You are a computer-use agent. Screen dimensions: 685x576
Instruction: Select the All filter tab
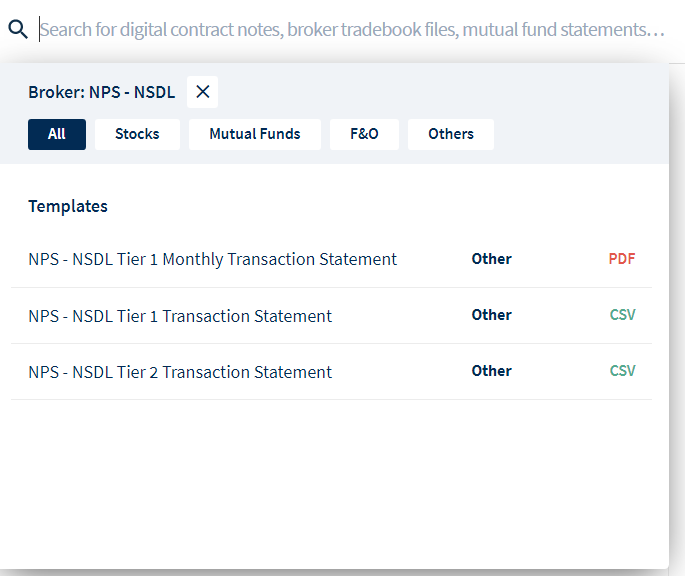(x=57, y=134)
